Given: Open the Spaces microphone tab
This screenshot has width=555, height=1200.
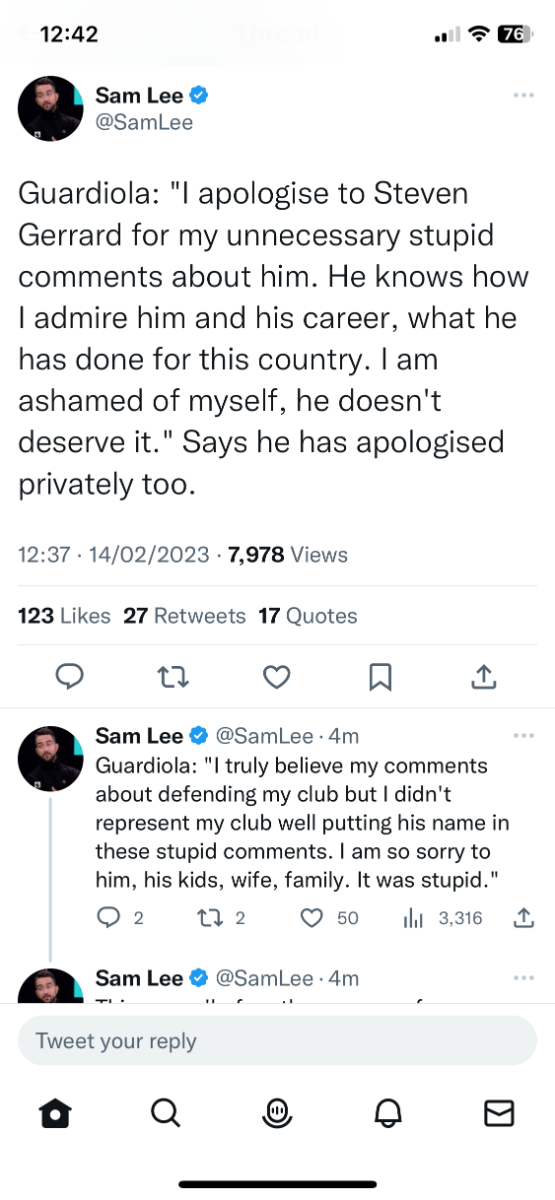Looking at the screenshot, I should (277, 1112).
